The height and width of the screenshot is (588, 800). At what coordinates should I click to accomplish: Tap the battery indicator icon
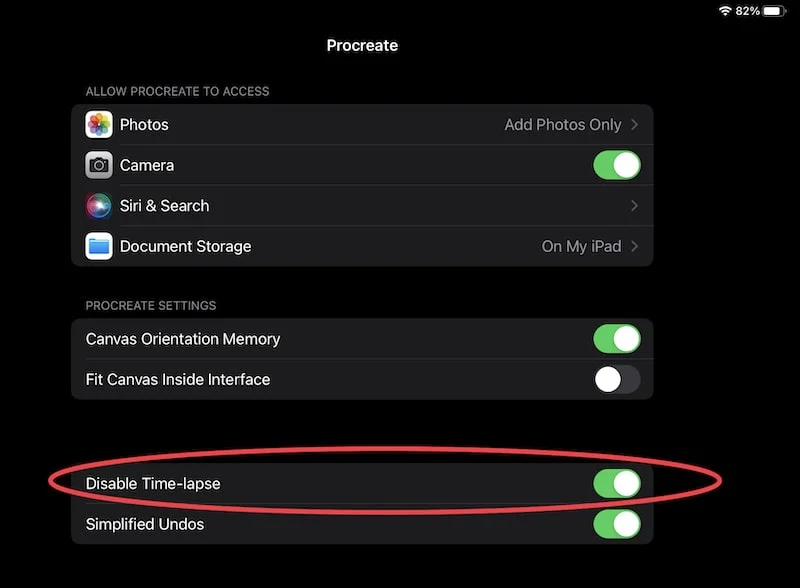(x=774, y=11)
